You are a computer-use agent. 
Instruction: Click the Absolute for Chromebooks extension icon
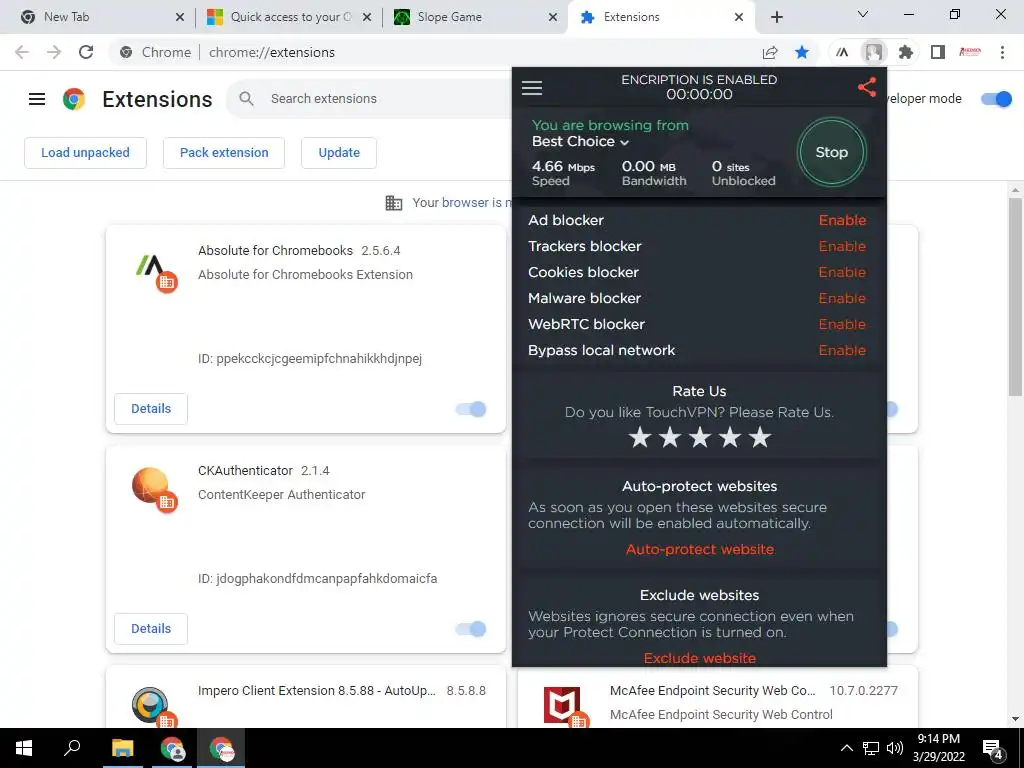coord(155,271)
